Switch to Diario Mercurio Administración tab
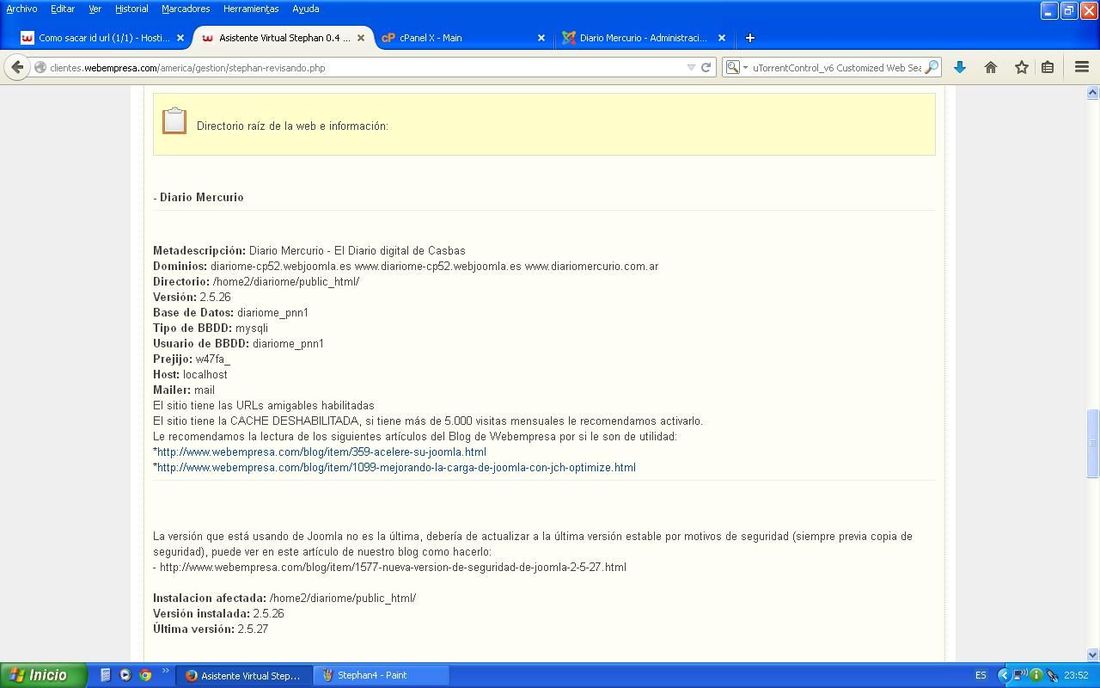Image resolution: width=1100 pixels, height=688 pixels. pos(643,38)
